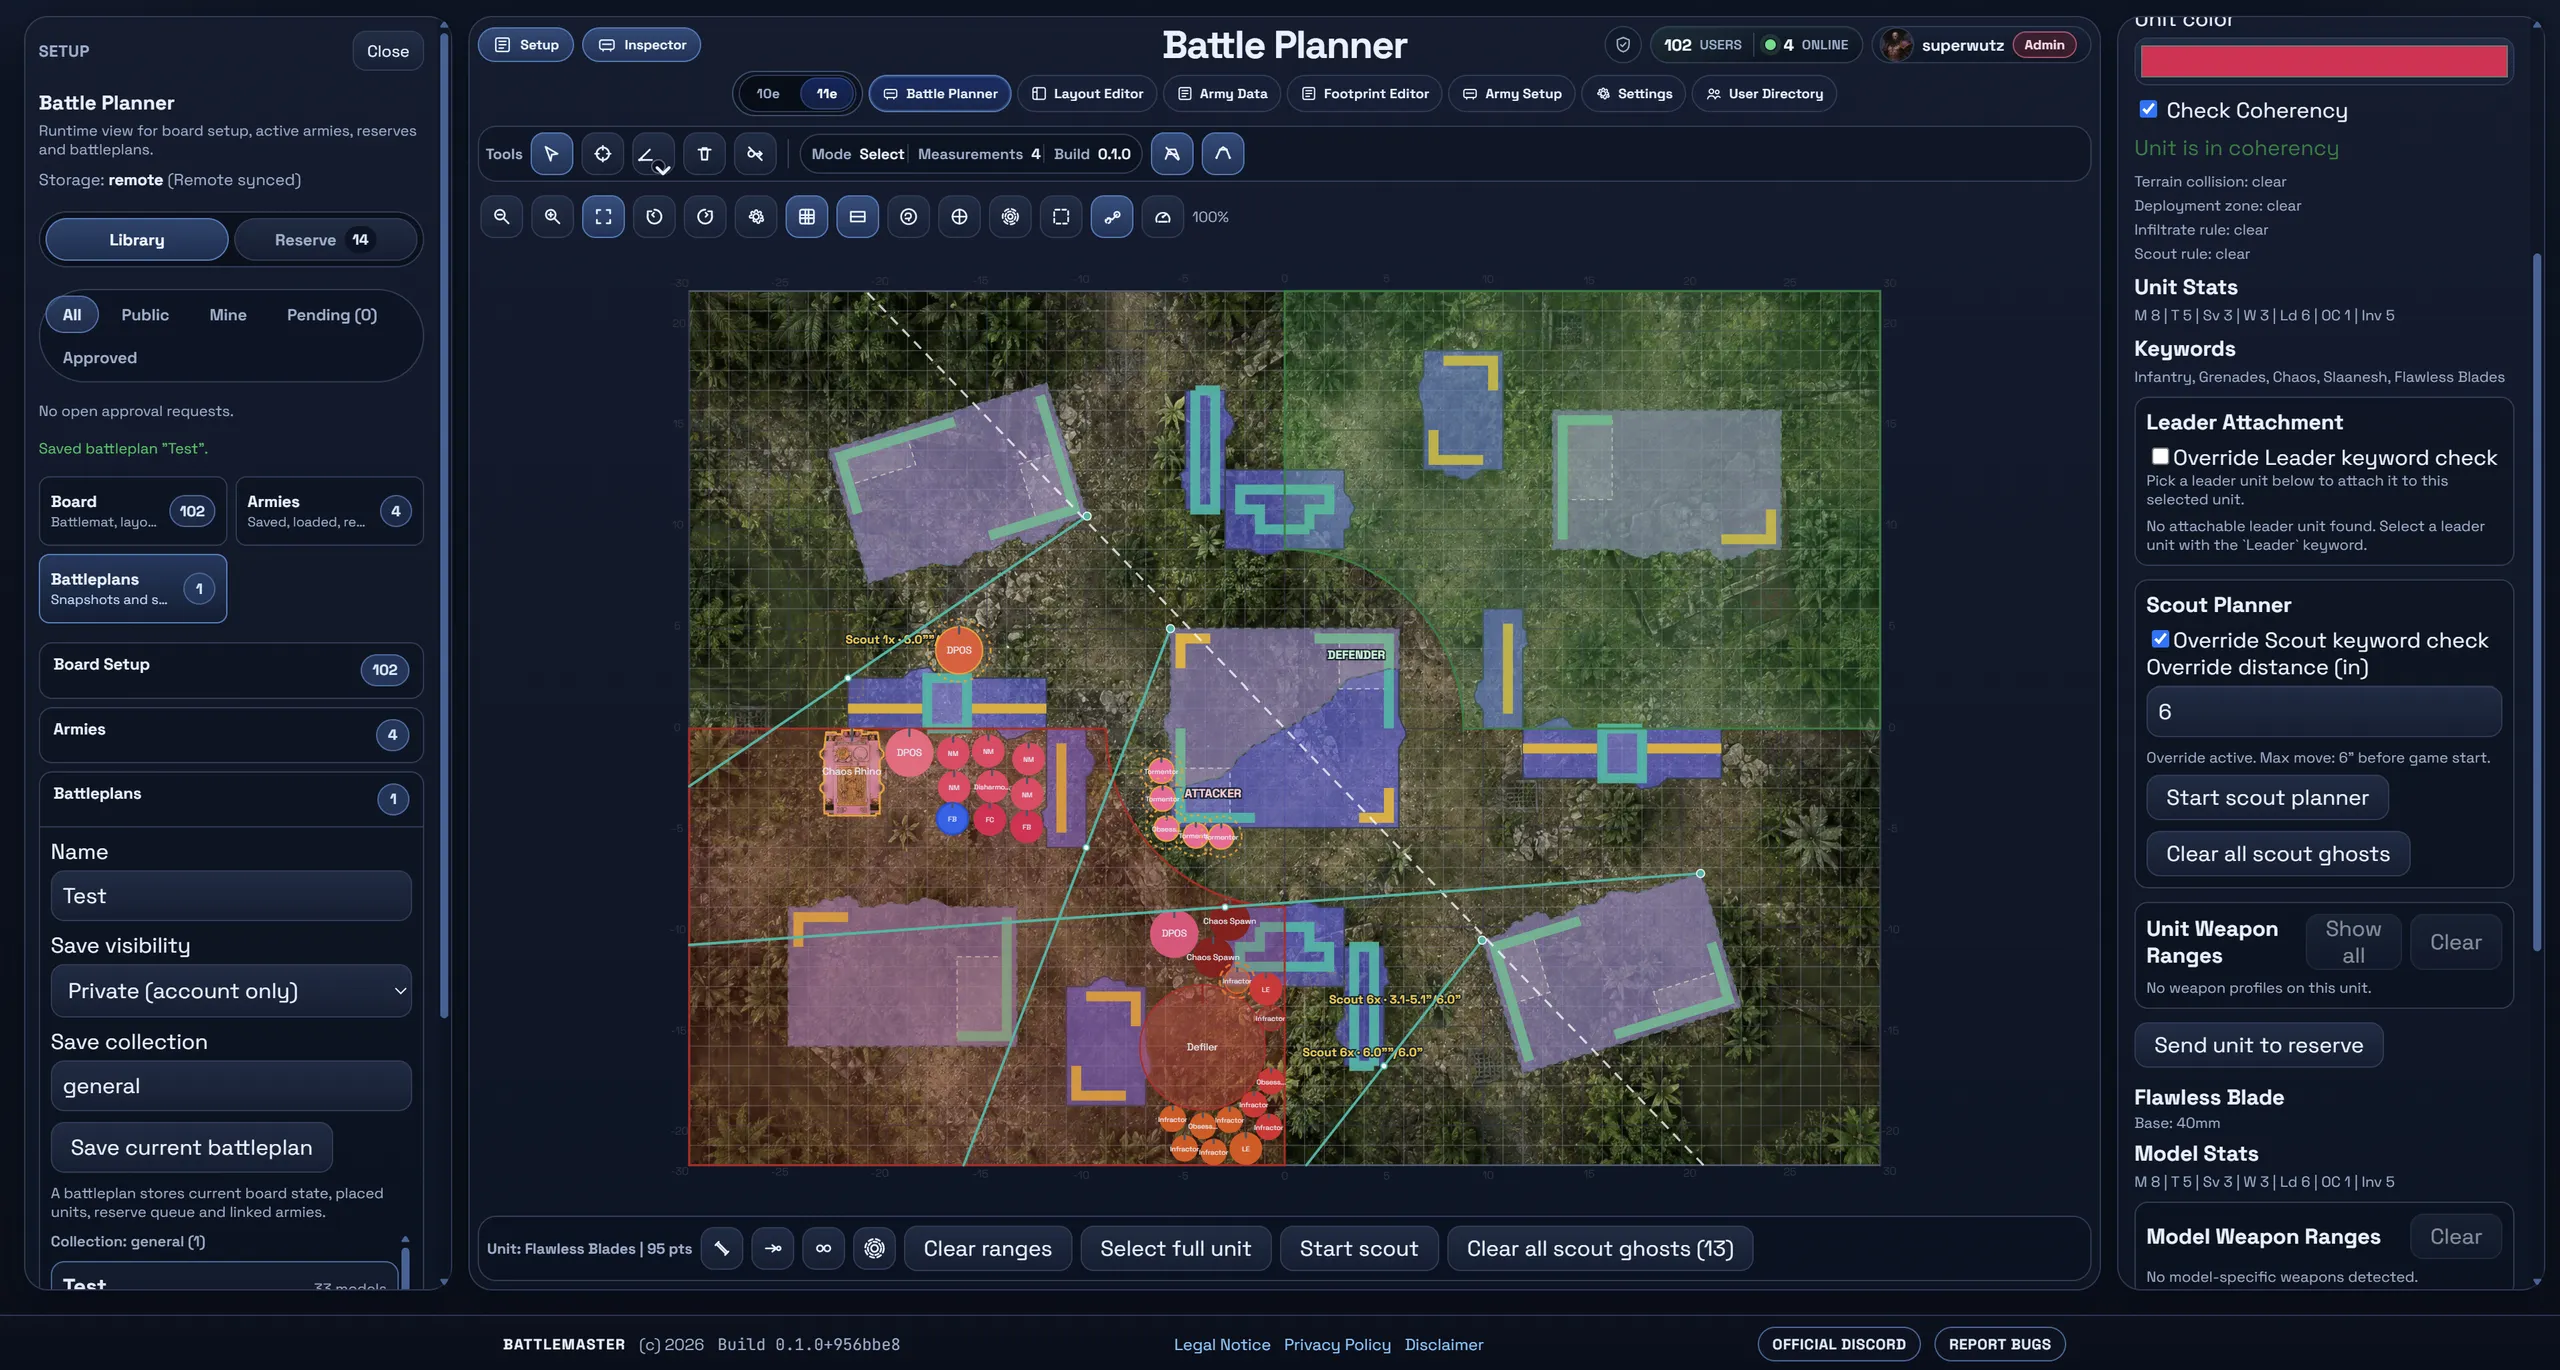Select the Reserve 14 segment

click(325, 240)
